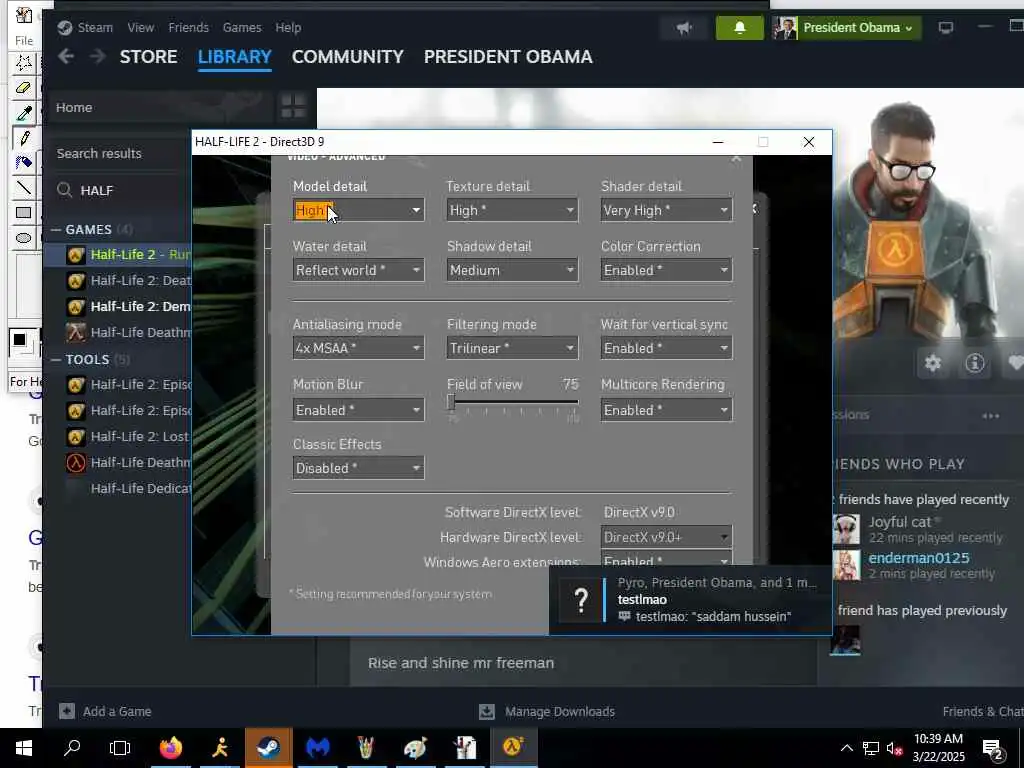Click the Steam back arrow

(x=66, y=56)
